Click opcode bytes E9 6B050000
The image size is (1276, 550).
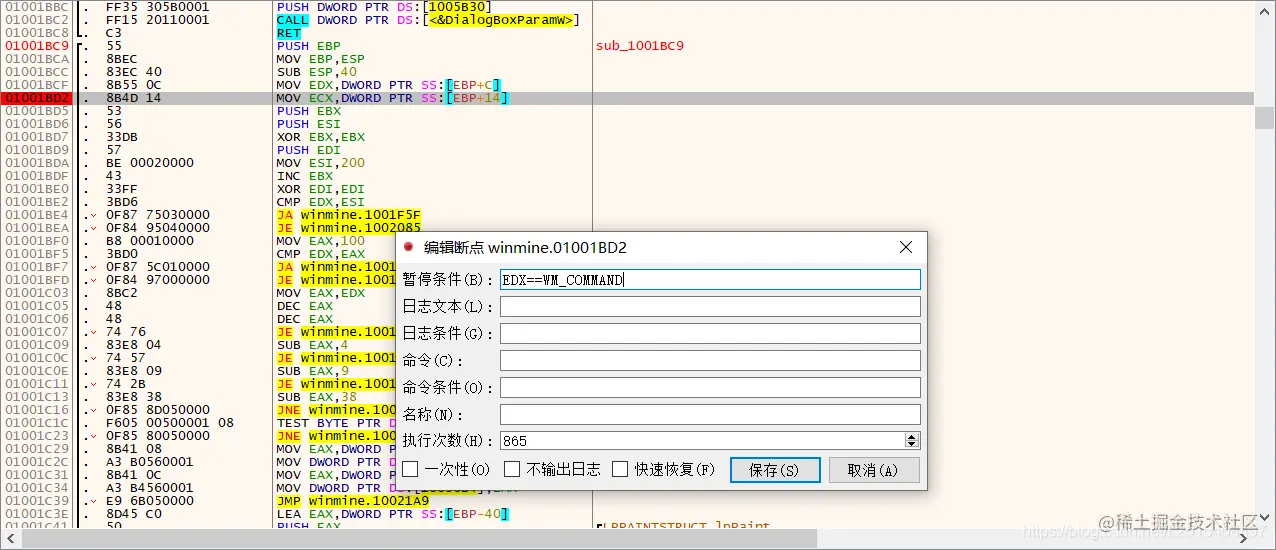click(x=150, y=501)
